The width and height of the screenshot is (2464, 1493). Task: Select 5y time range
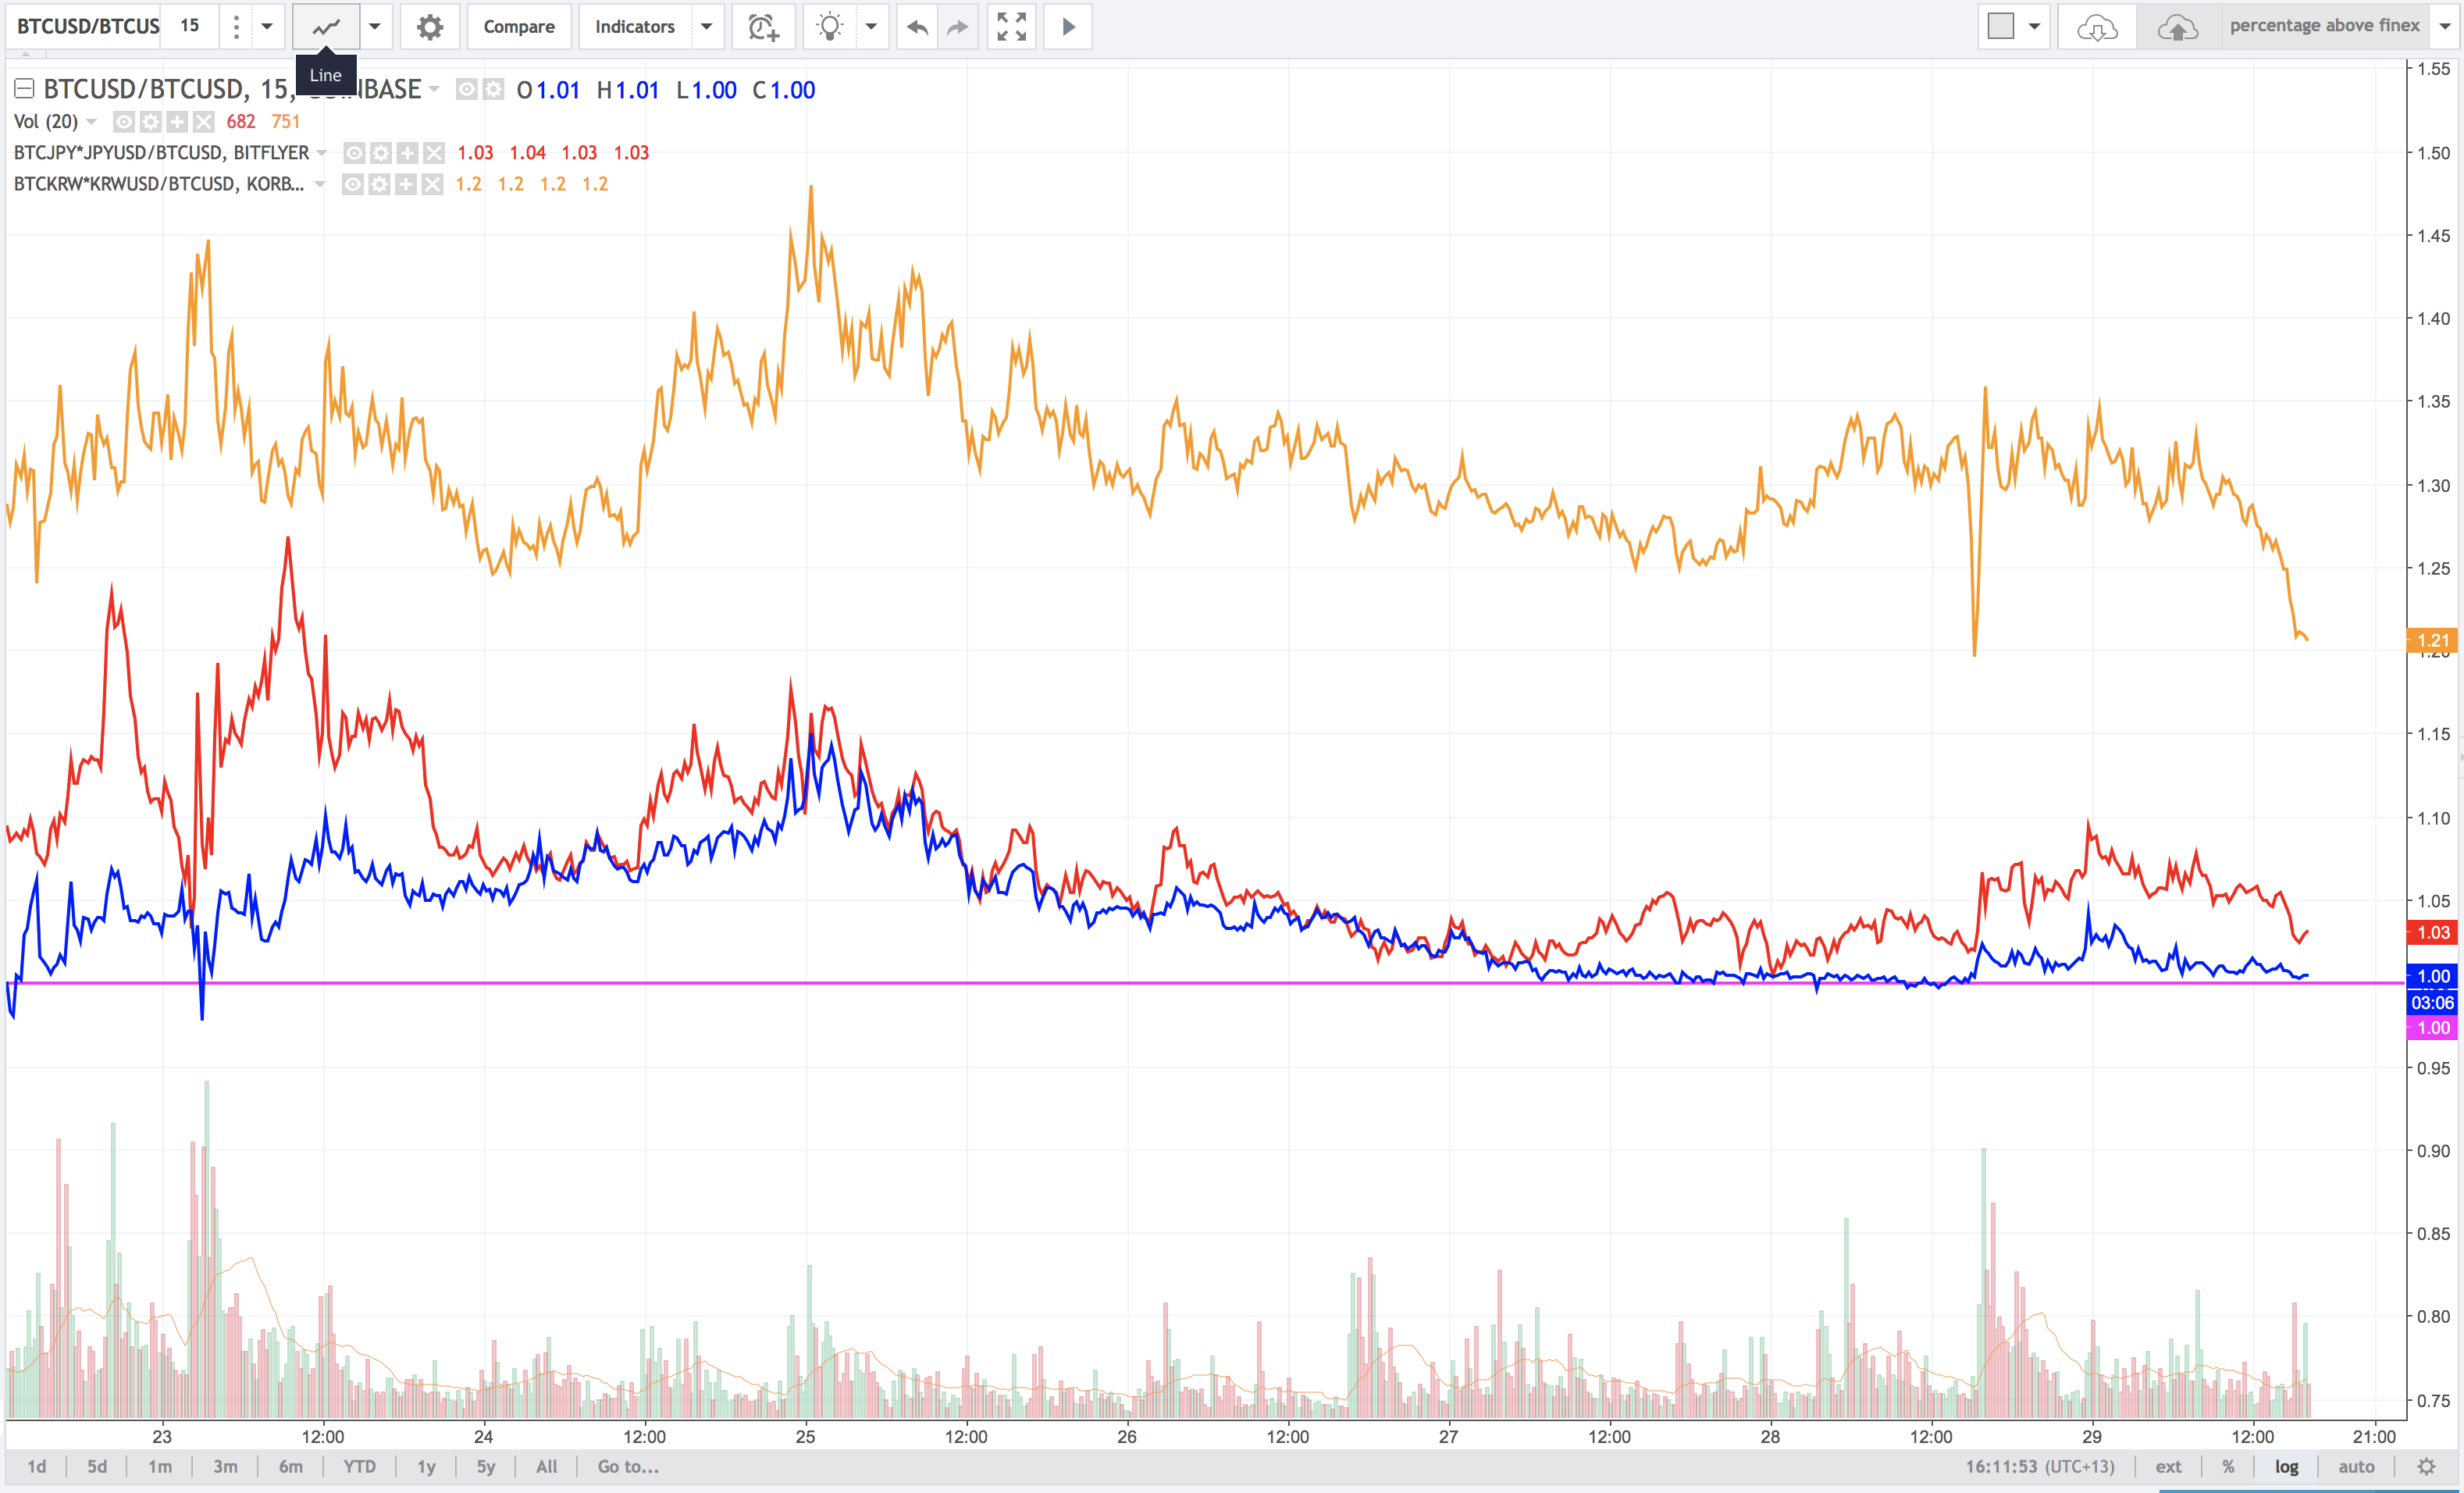(x=486, y=1466)
